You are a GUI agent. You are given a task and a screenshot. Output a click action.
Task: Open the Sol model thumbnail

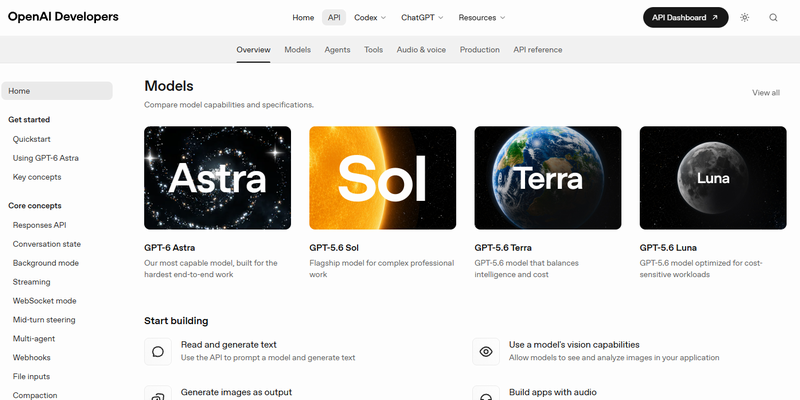[x=383, y=178]
